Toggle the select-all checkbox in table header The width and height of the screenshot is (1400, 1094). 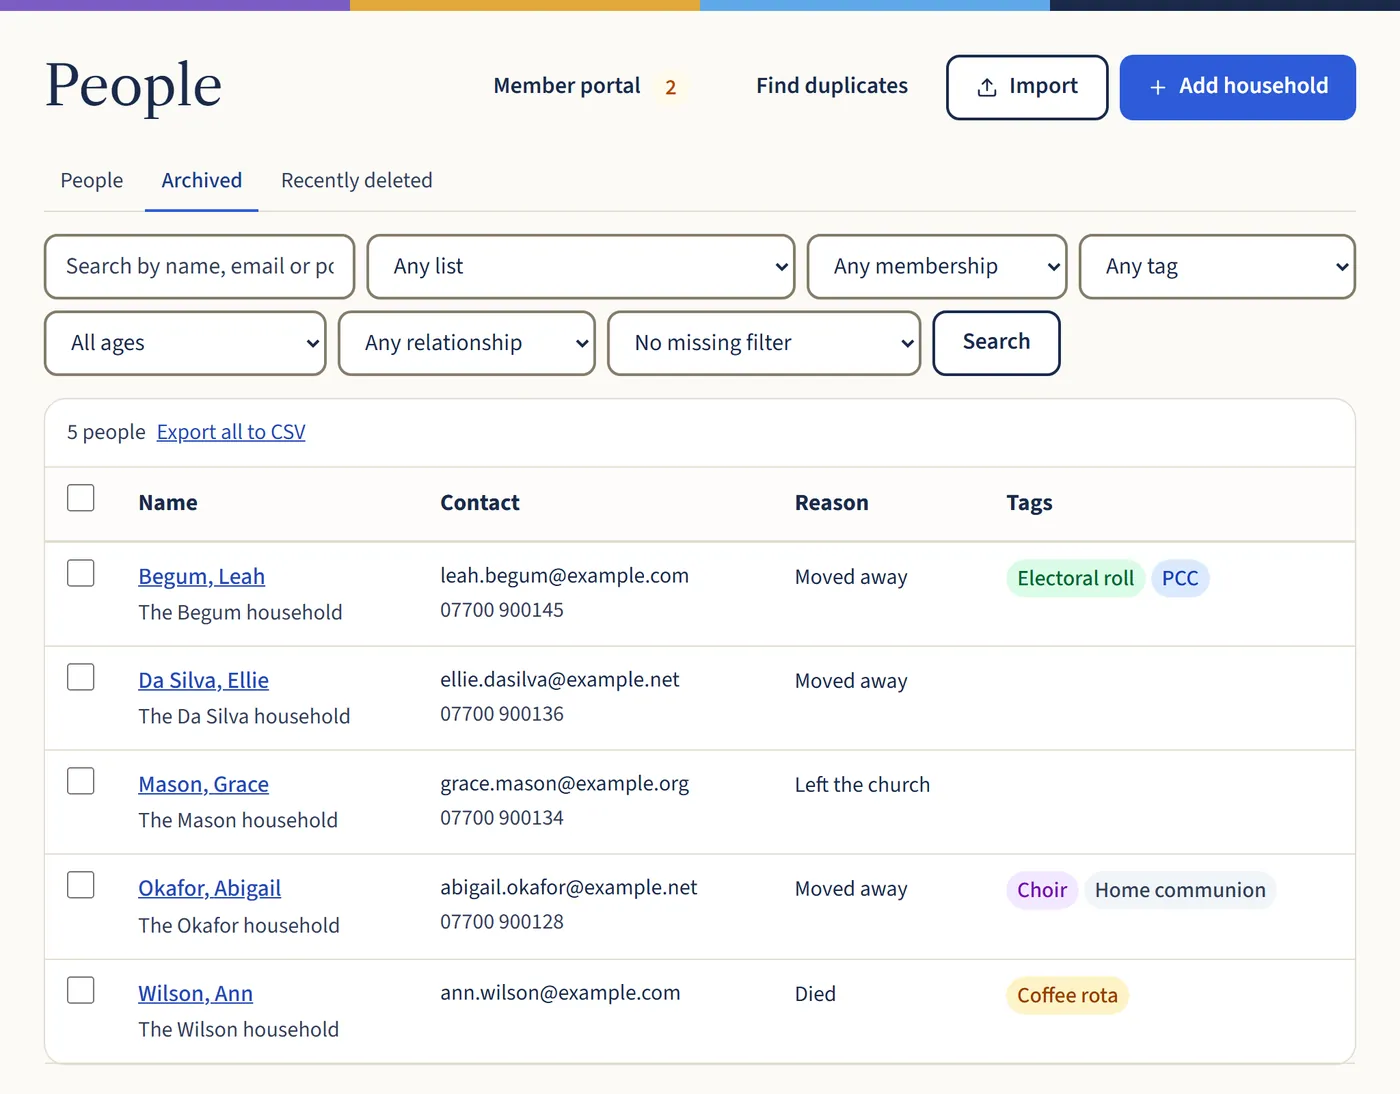click(x=81, y=498)
